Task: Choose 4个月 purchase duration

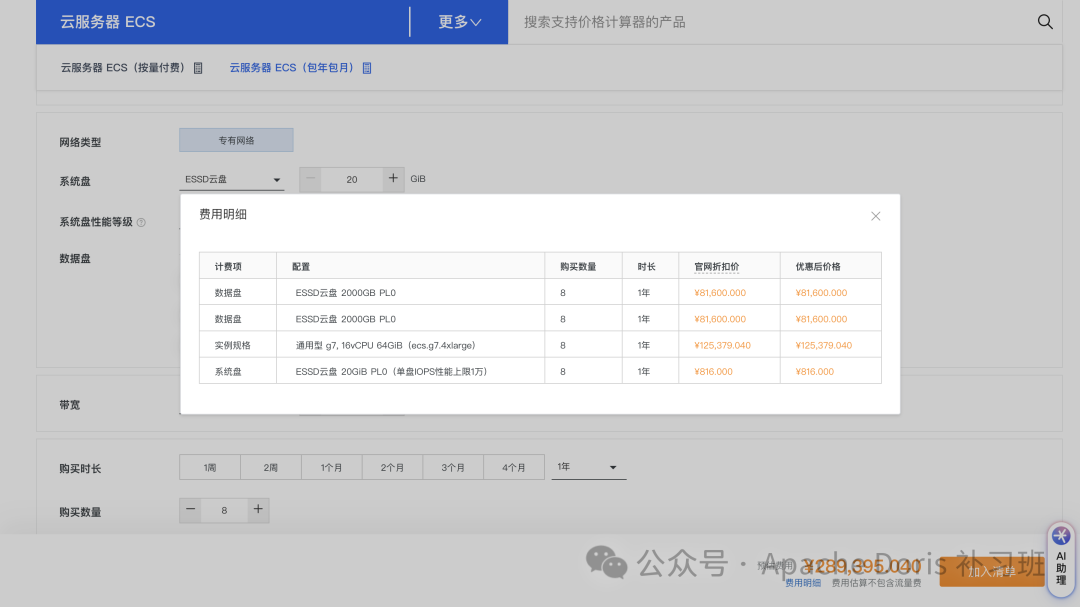Action: (x=514, y=467)
